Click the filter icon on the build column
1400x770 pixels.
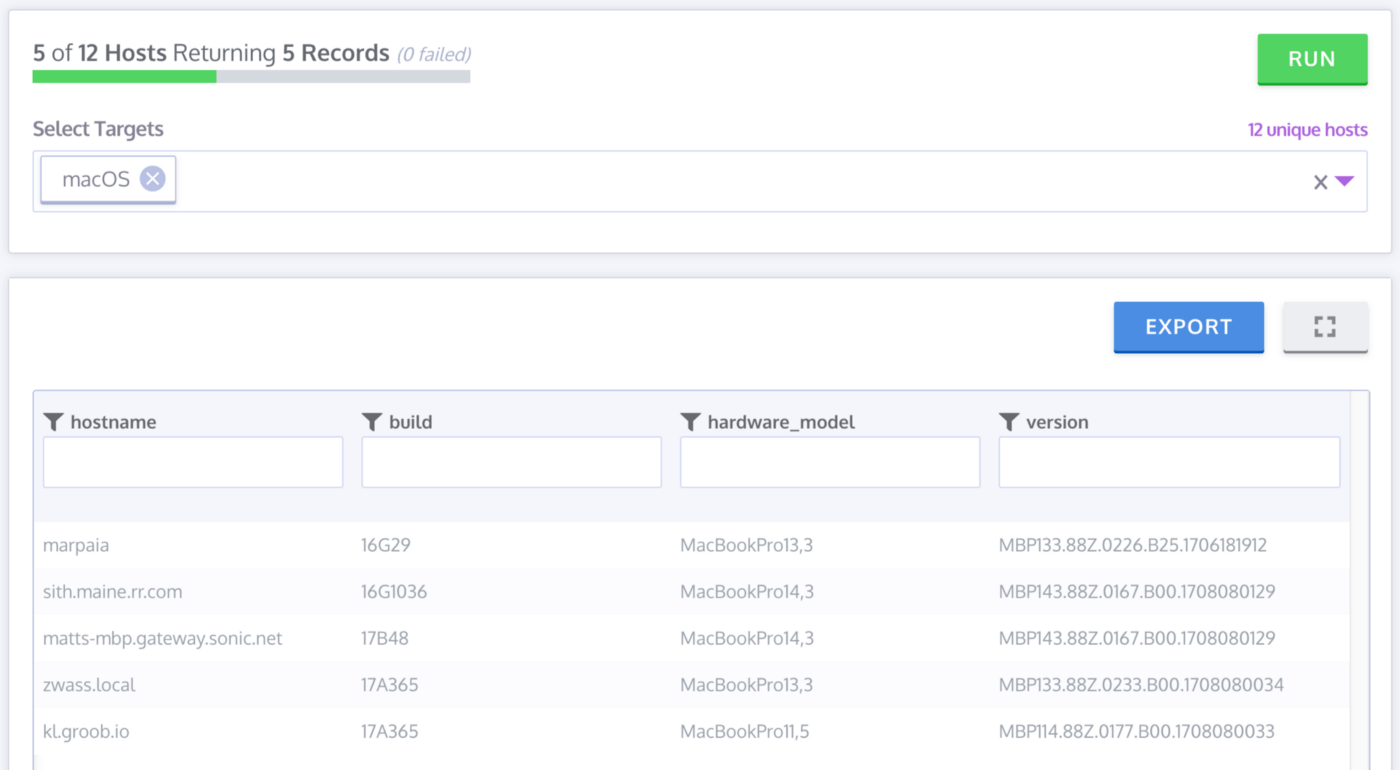click(x=374, y=421)
